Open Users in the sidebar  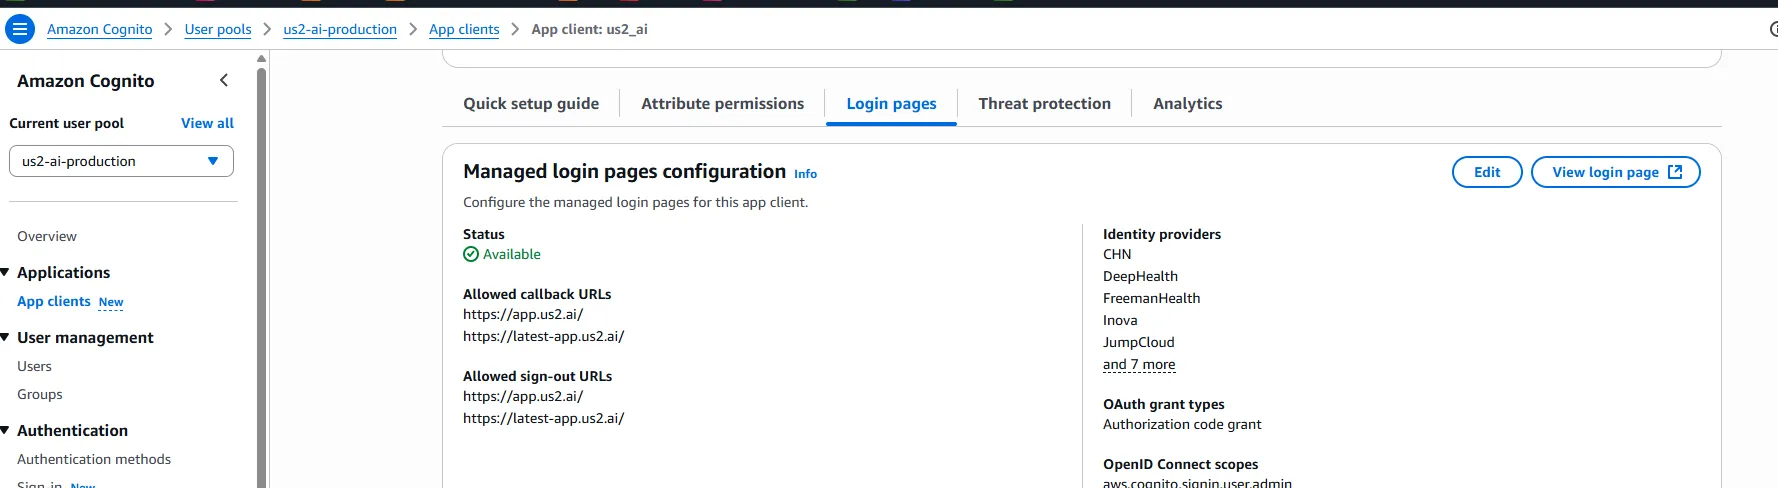point(34,366)
